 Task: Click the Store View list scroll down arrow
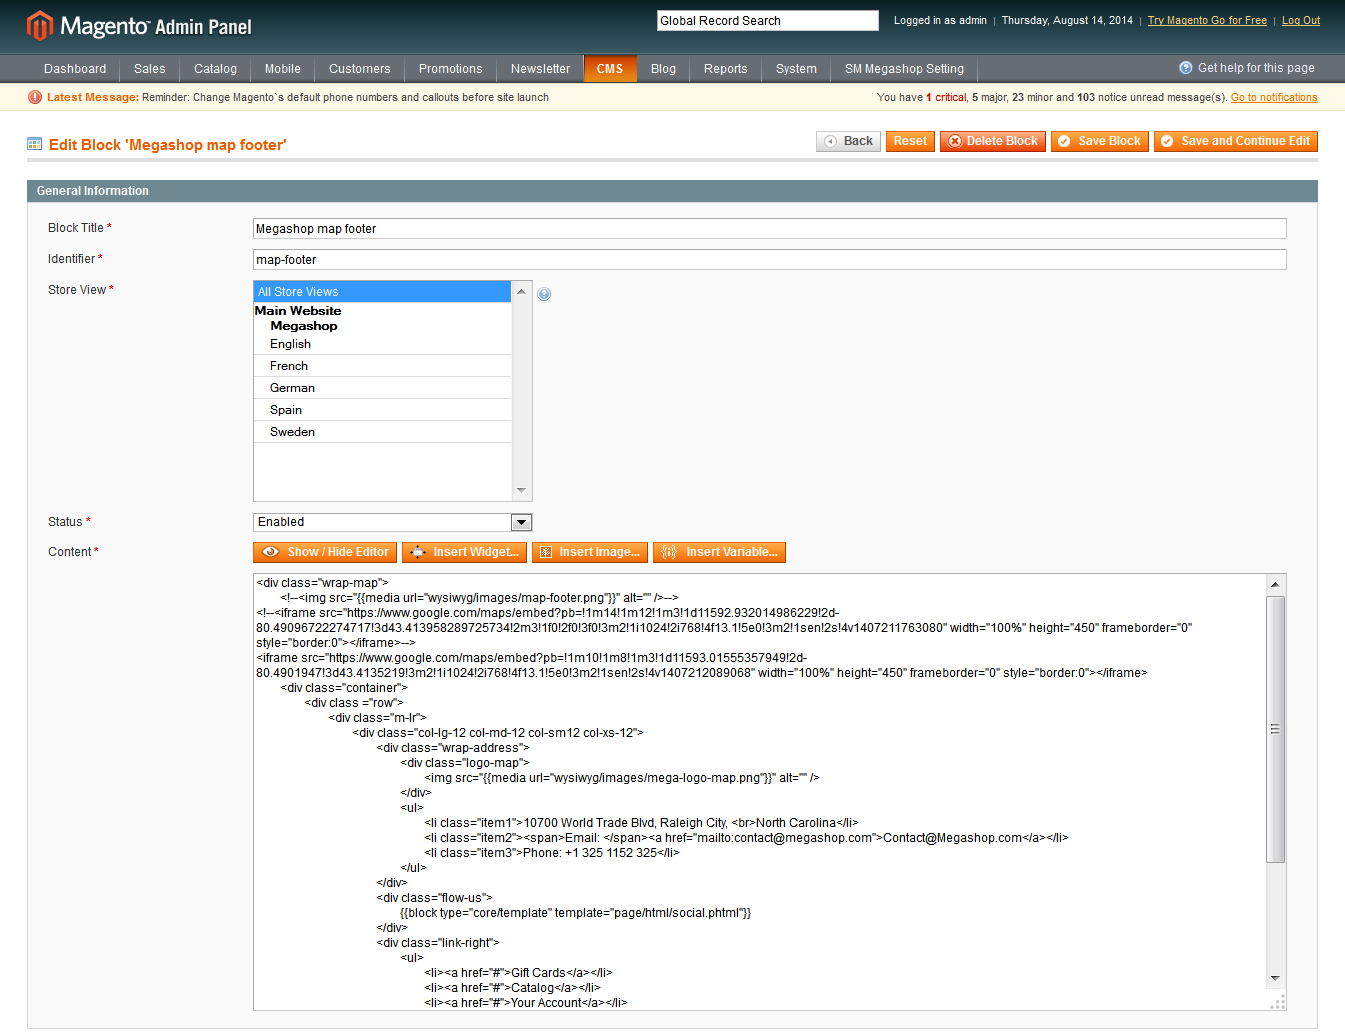tap(521, 490)
